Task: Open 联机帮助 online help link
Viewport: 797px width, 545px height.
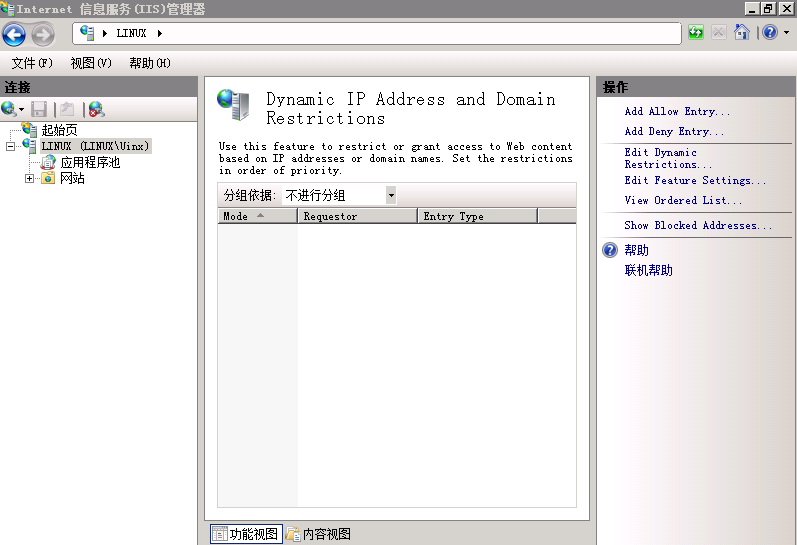Action: pos(649,270)
